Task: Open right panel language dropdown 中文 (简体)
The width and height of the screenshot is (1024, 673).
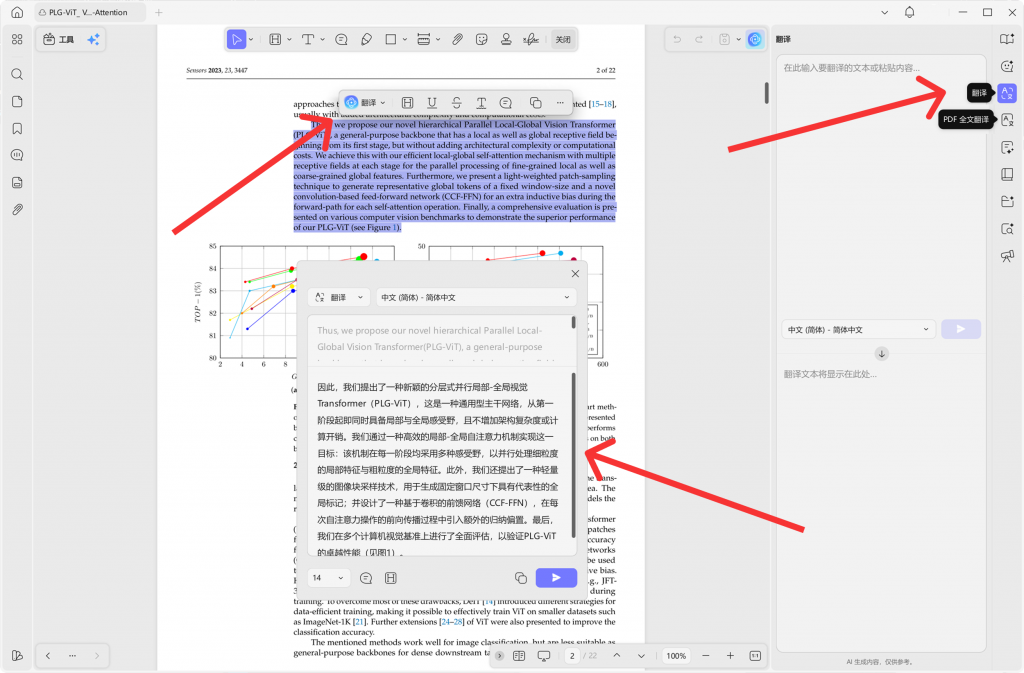Action: (858, 330)
